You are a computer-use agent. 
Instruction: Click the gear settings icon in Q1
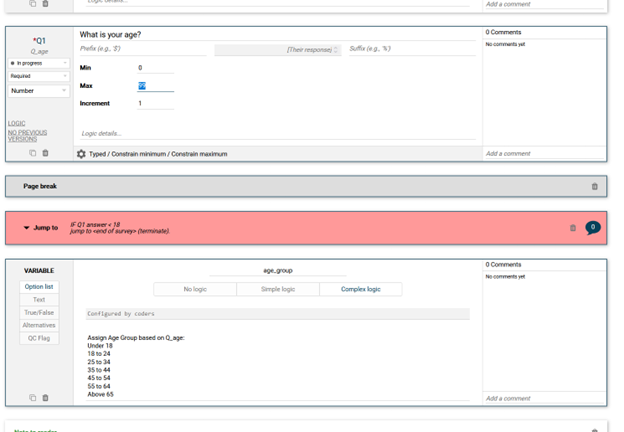click(81, 154)
